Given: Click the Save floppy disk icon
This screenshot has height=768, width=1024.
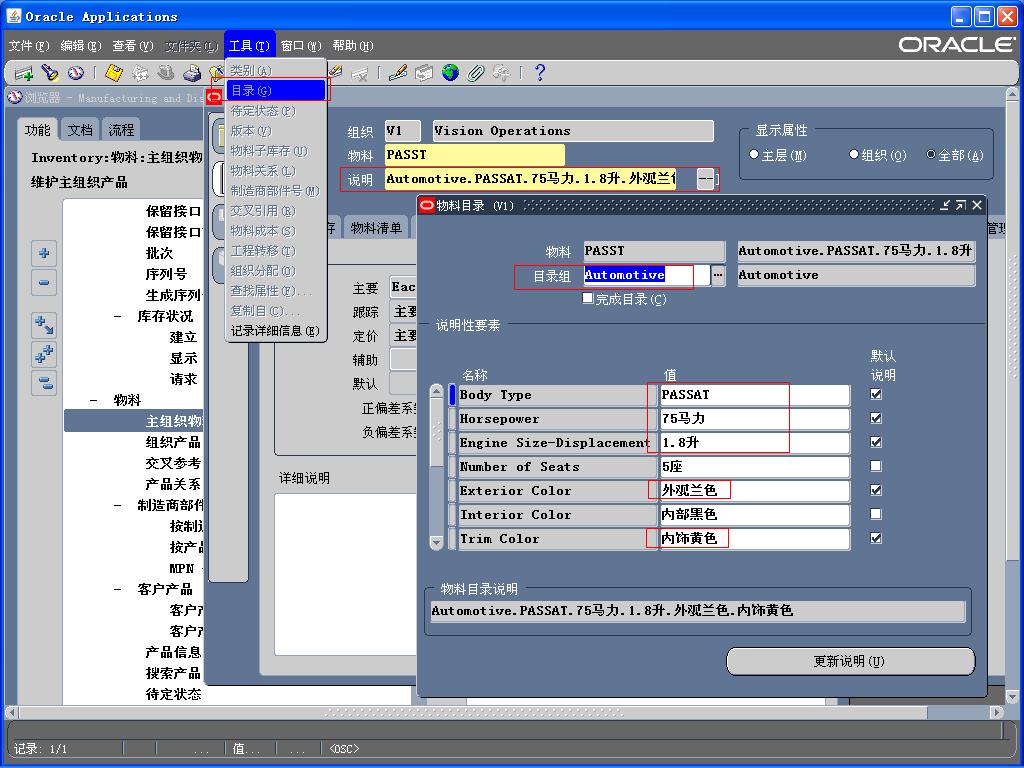Looking at the screenshot, I should point(114,72).
